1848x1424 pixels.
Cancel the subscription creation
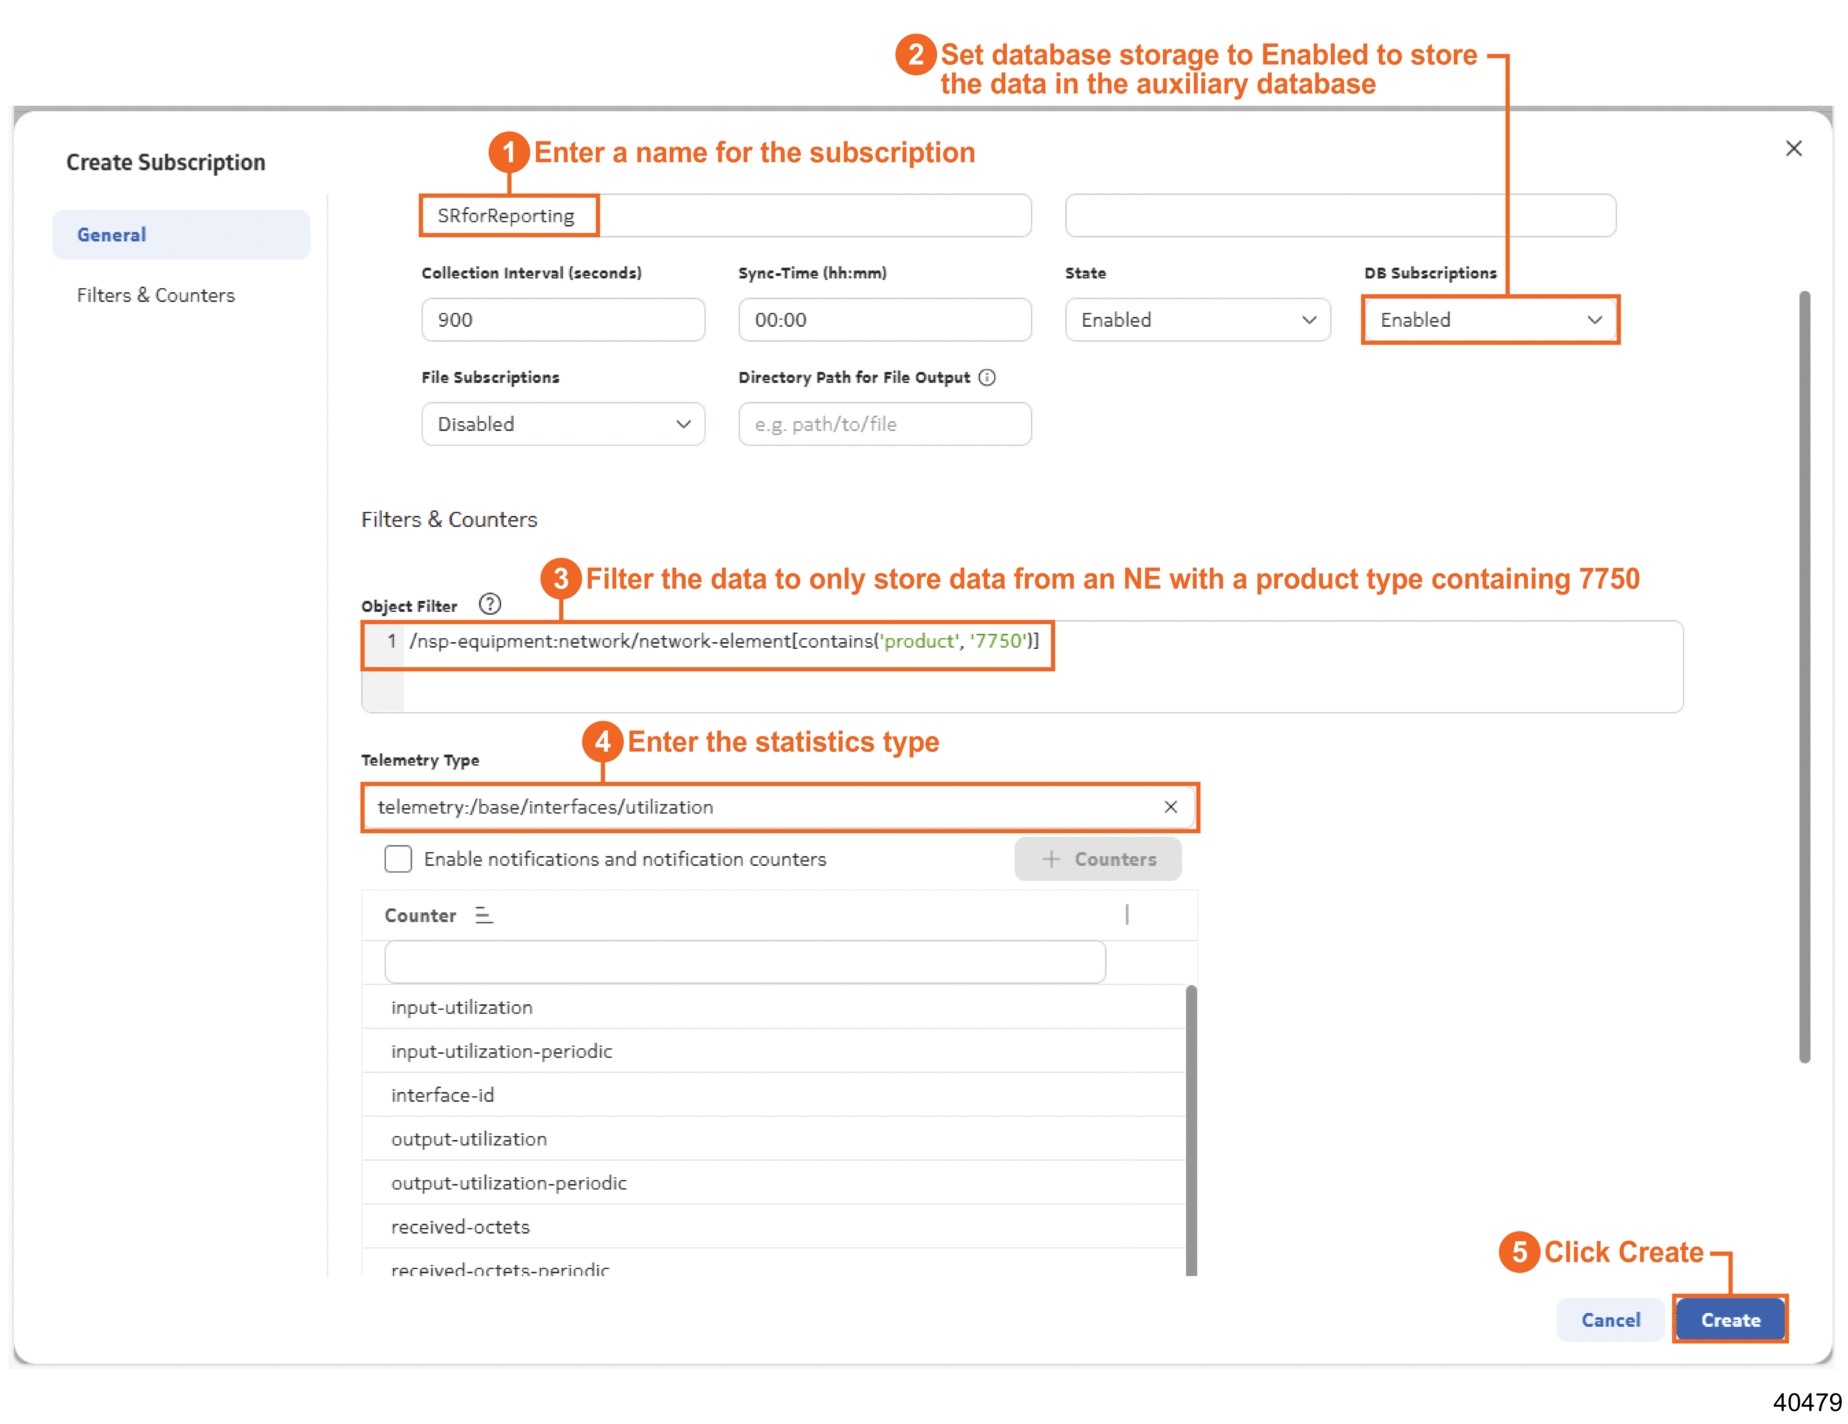(x=1610, y=1319)
